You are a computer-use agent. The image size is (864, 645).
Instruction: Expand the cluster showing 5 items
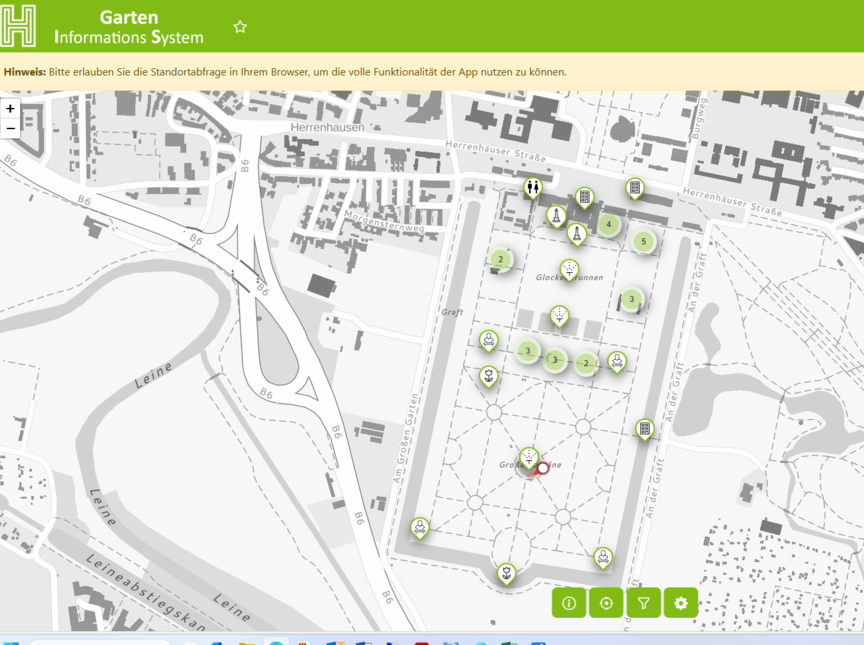coord(643,241)
